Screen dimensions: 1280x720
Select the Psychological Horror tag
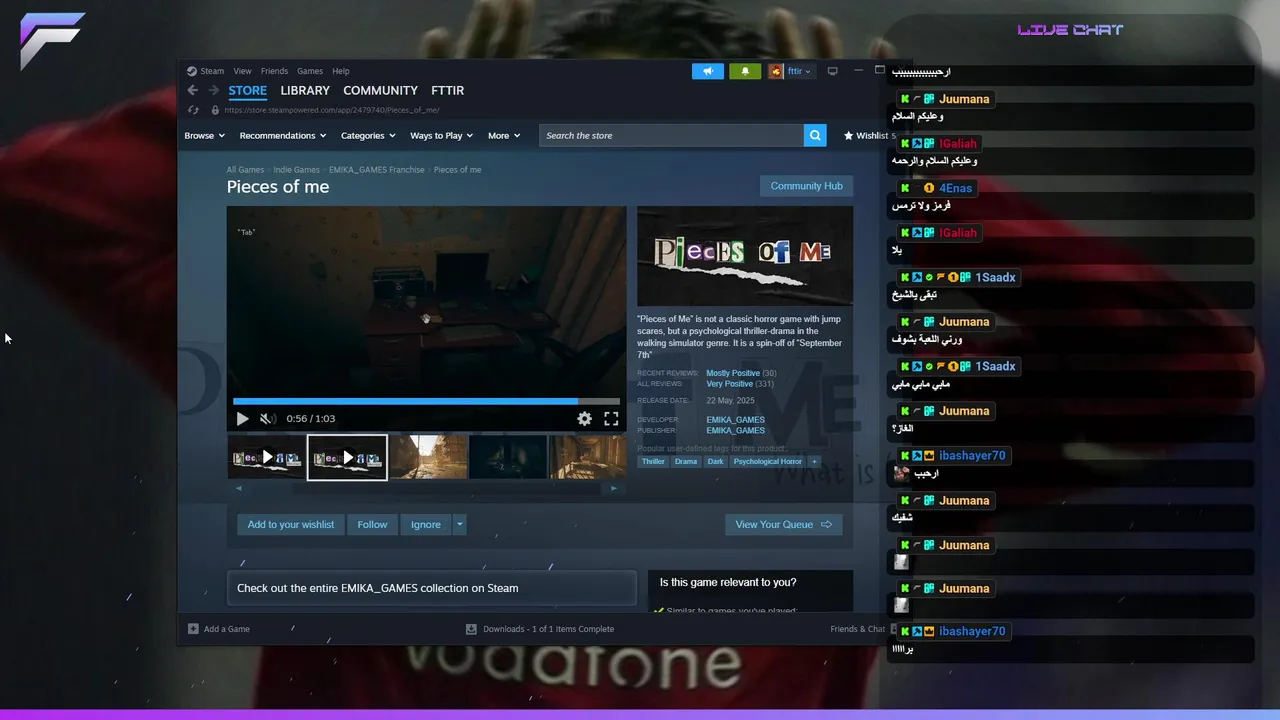[x=767, y=461]
